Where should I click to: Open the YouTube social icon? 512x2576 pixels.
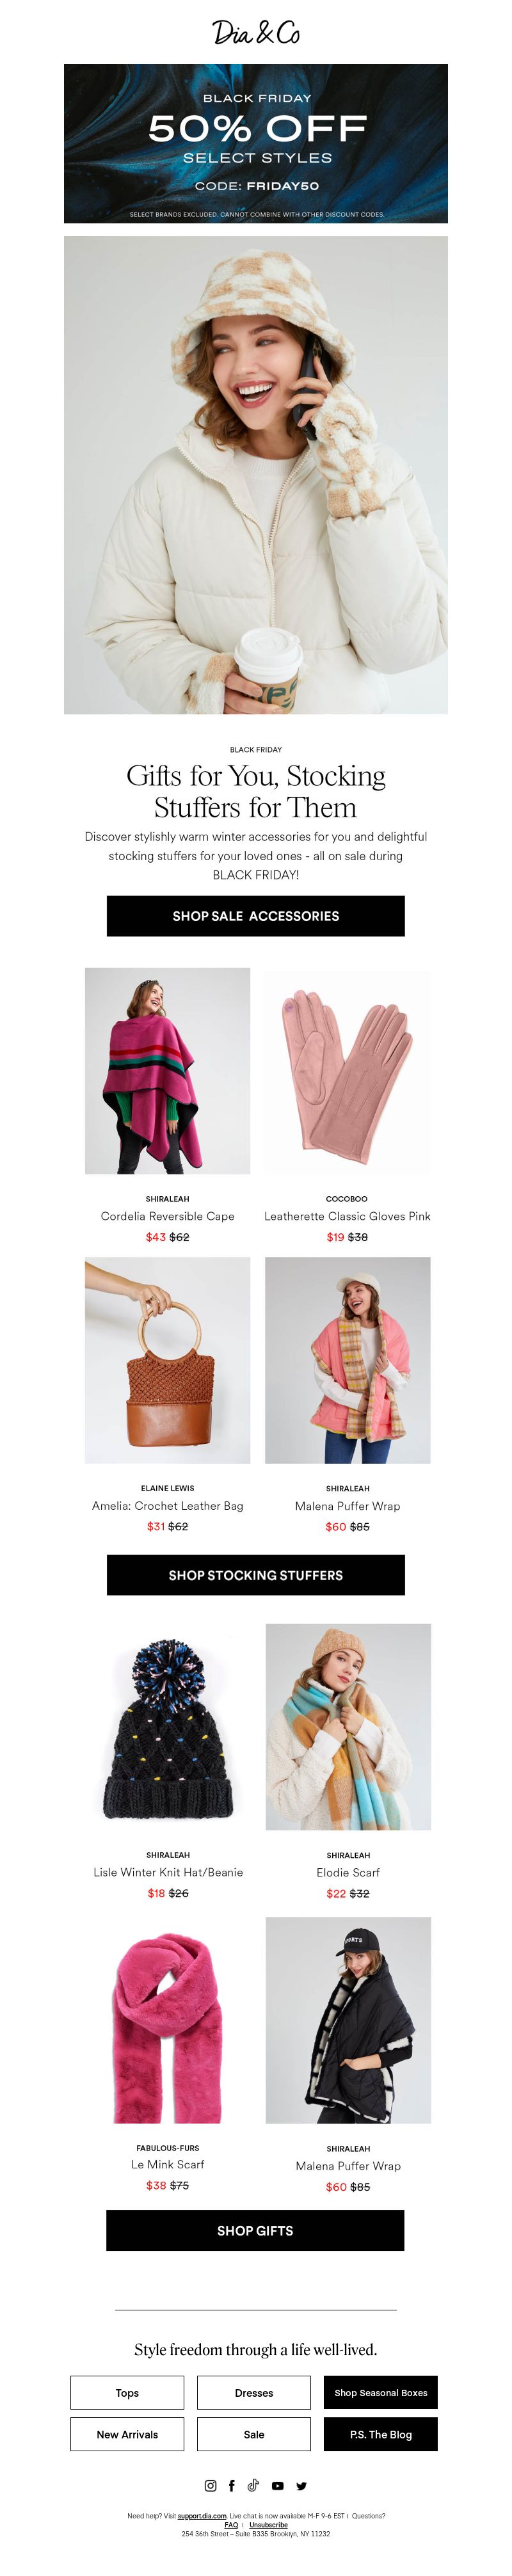coord(277,2485)
